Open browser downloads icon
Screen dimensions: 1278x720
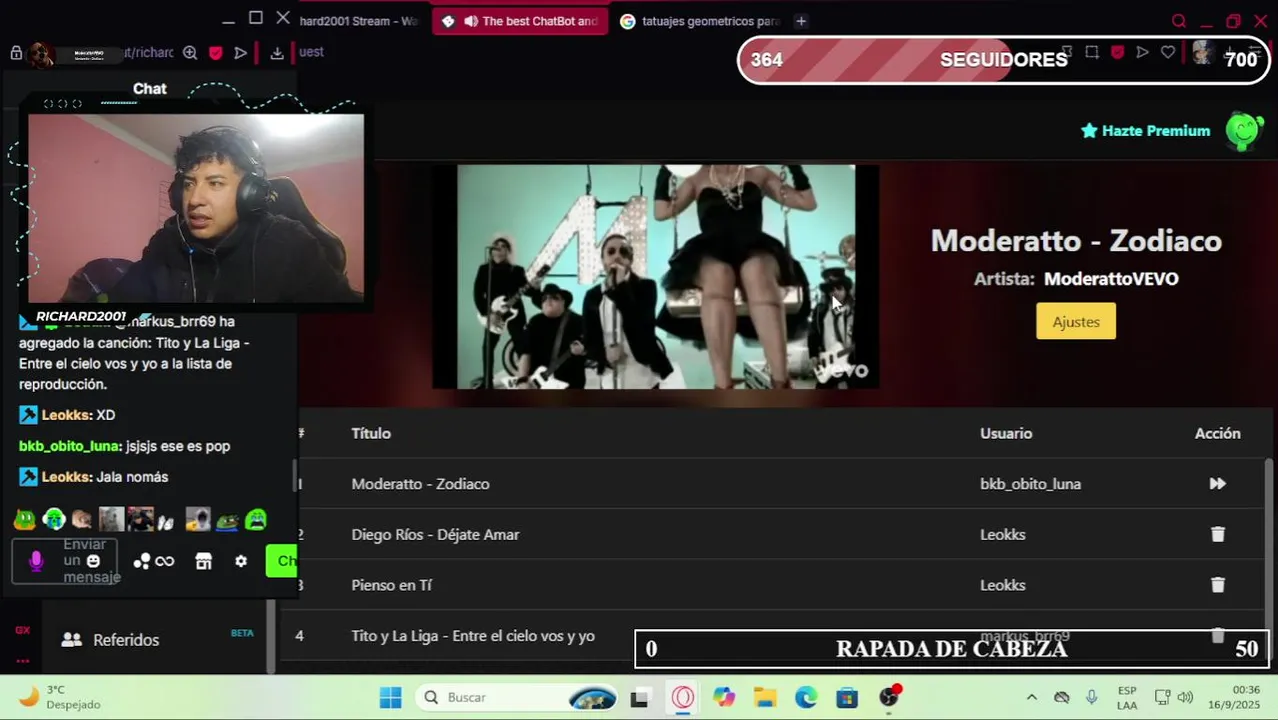pos(277,53)
